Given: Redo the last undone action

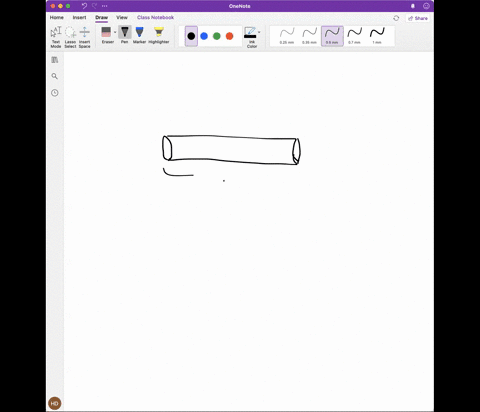Looking at the screenshot, I should pos(95,6).
